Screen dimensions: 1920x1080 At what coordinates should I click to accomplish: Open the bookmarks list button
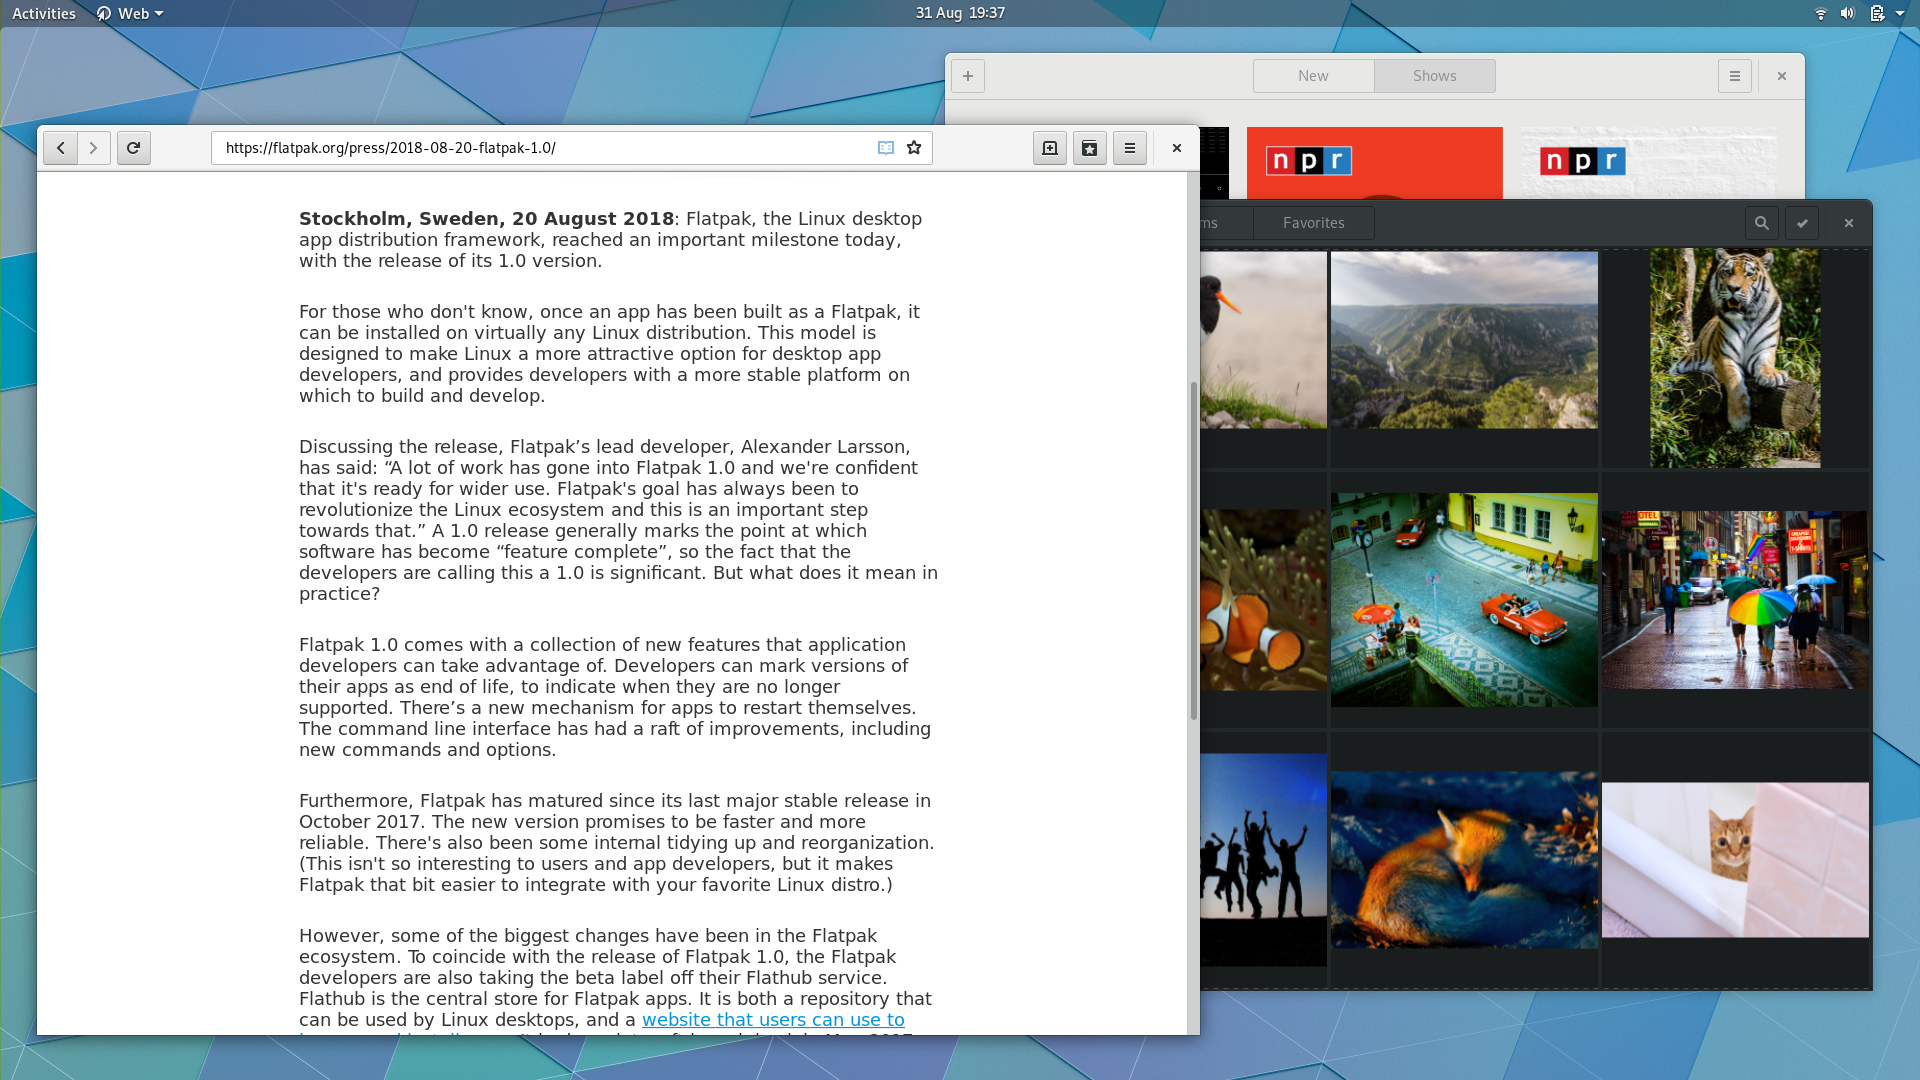coord(1089,148)
